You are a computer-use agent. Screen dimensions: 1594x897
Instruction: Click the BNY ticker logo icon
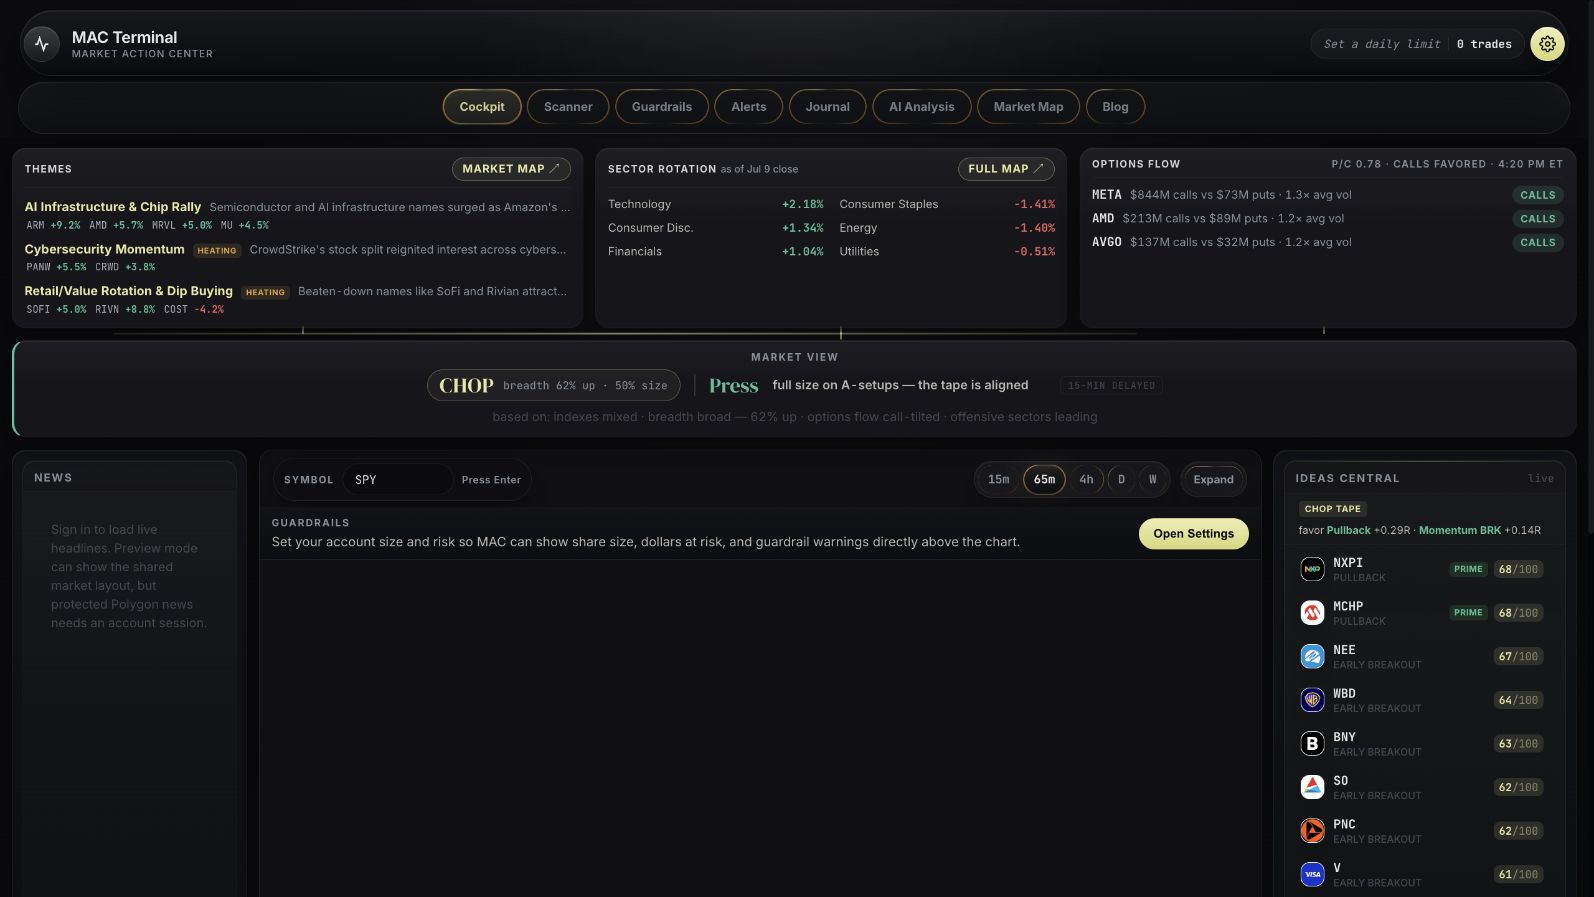point(1312,743)
